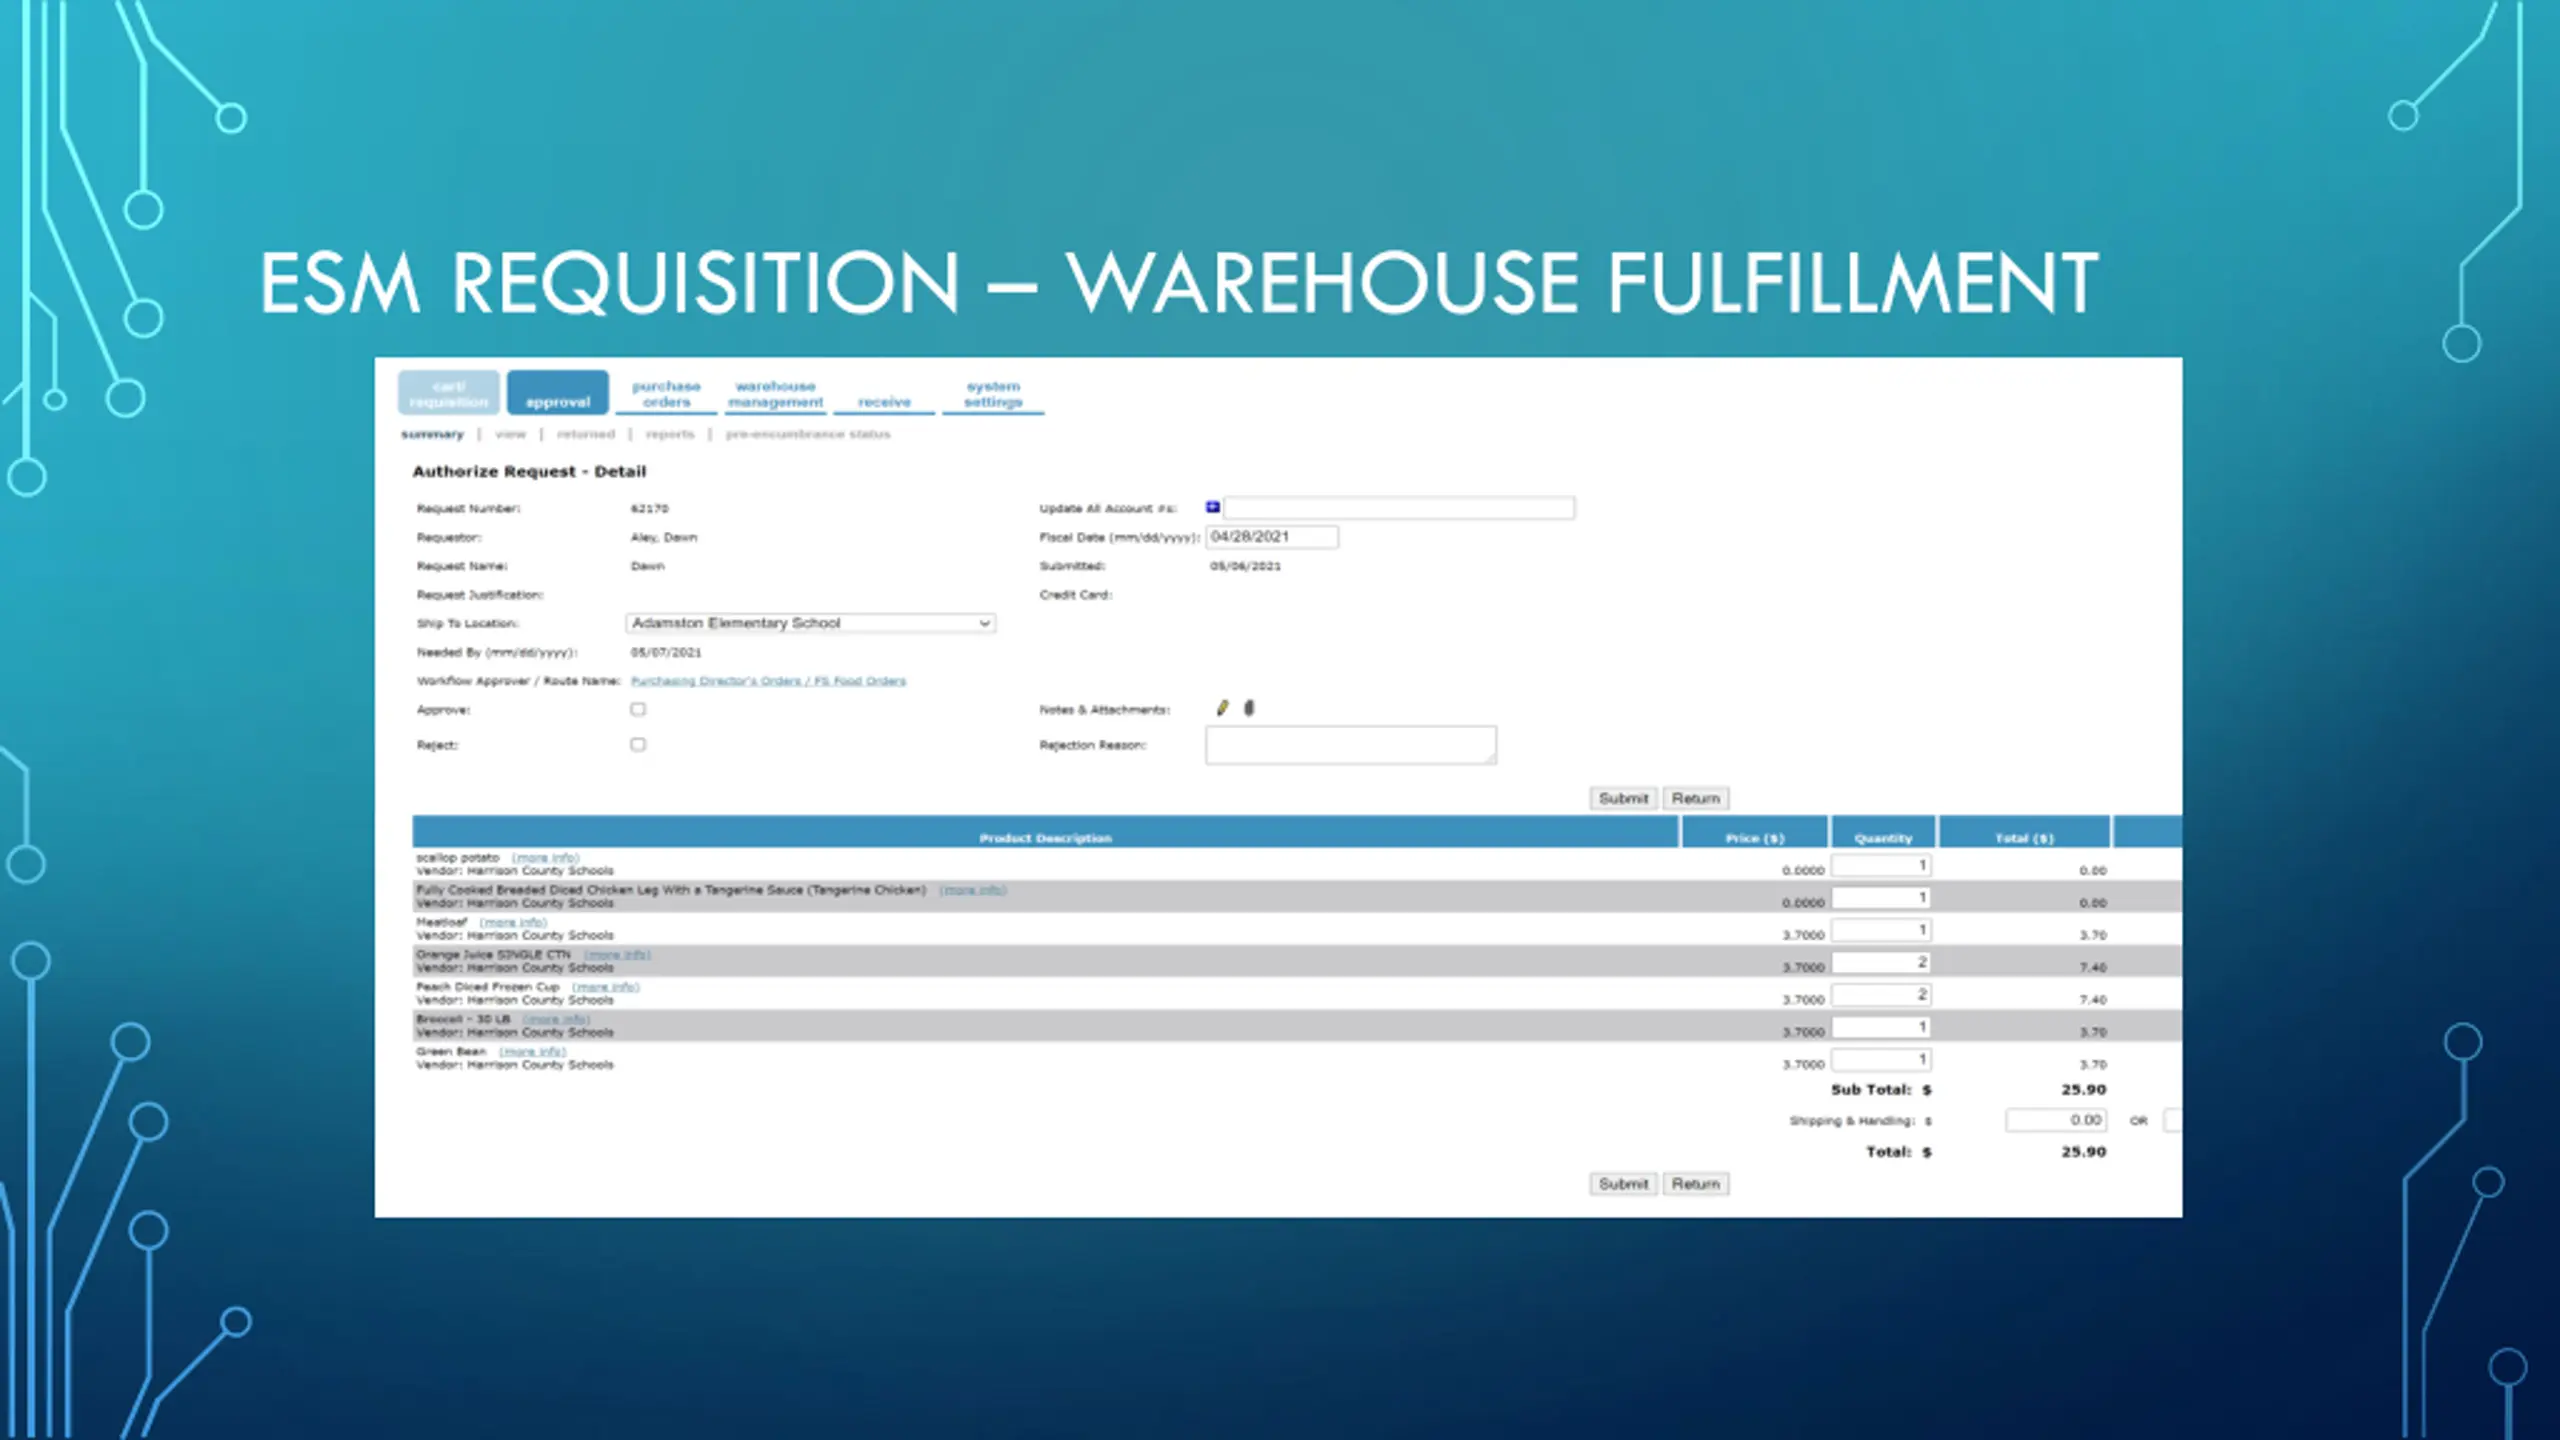Click the Broccoli quantity field
Image resolution: width=2560 pixels, height=1440 pixels.
click(1881, 1027)
